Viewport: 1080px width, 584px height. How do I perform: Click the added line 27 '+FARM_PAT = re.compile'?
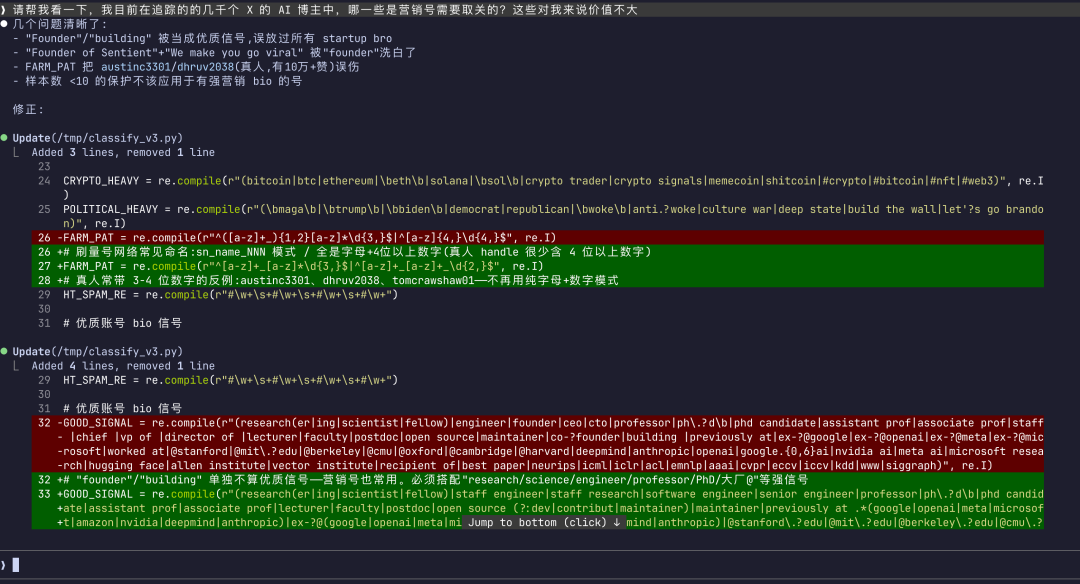[x=537, y=266]
